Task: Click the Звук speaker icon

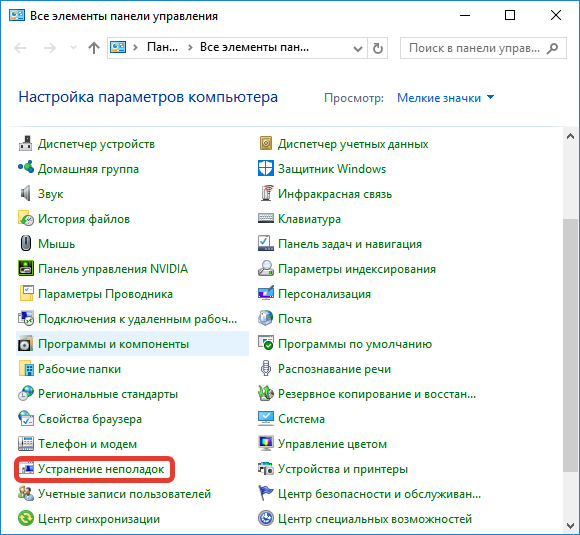Action: click(26, 194)
